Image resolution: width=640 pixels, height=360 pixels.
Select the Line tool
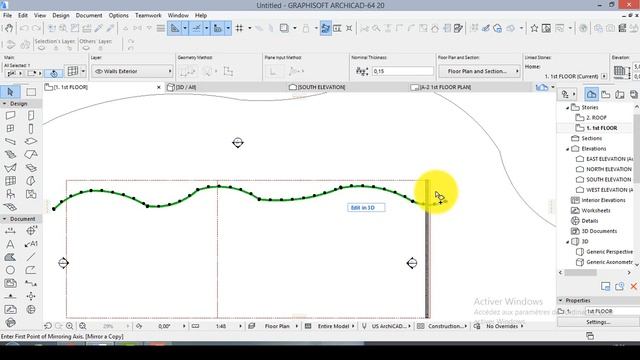(x=31, y=257)
